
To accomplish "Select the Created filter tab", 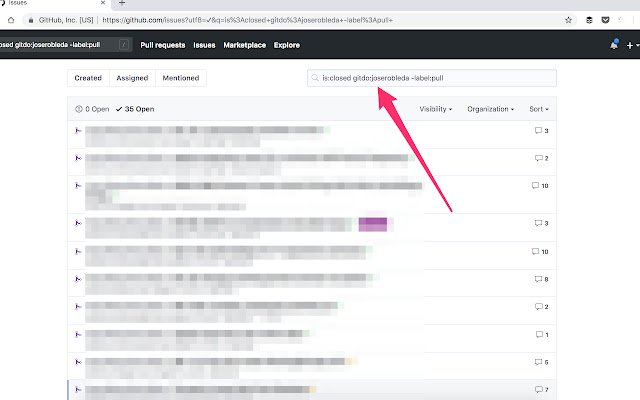I will (88, 78).
